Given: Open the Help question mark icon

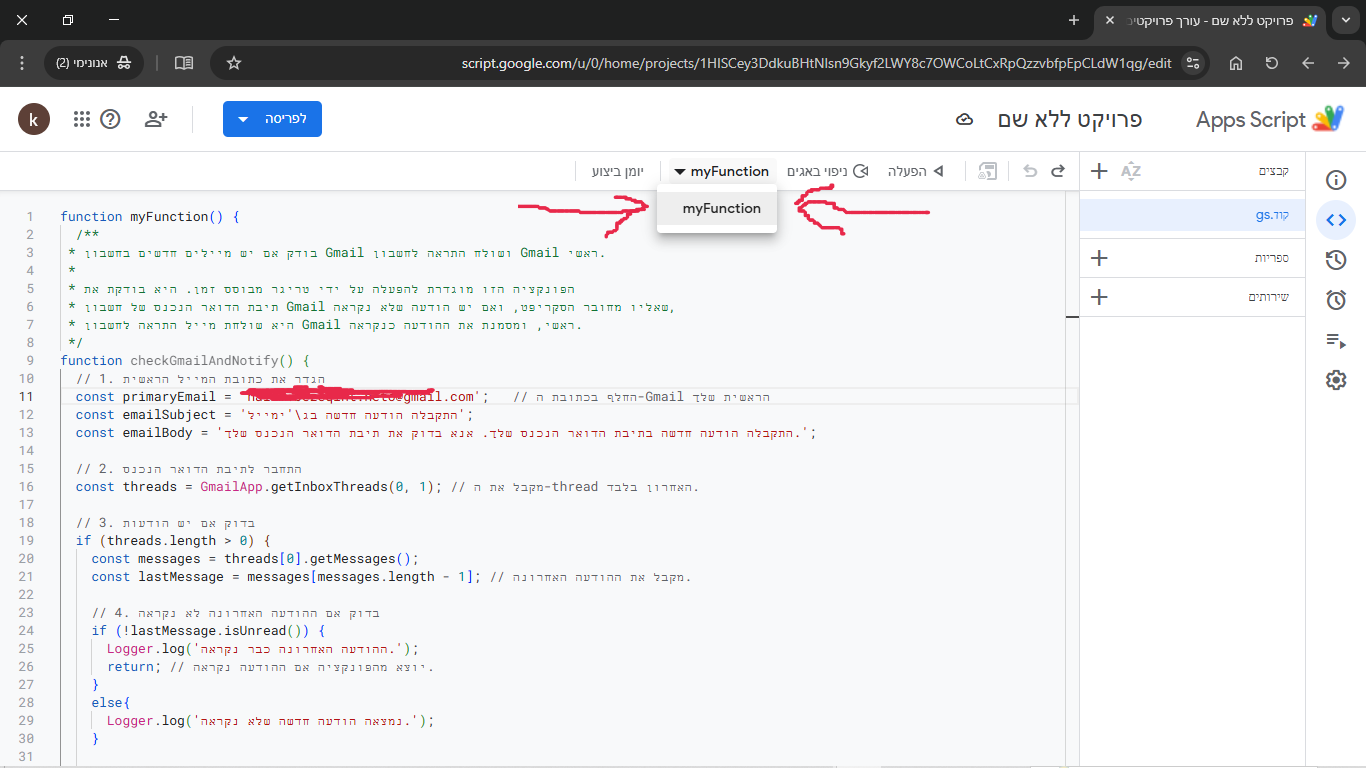Looking at the screenshot, I should (x=111, y=119).
